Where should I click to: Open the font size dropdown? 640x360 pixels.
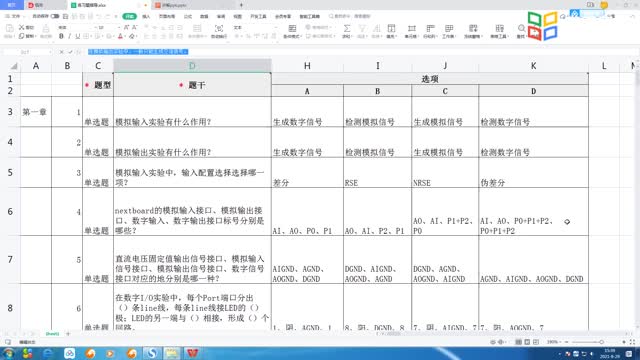[119, 27]
